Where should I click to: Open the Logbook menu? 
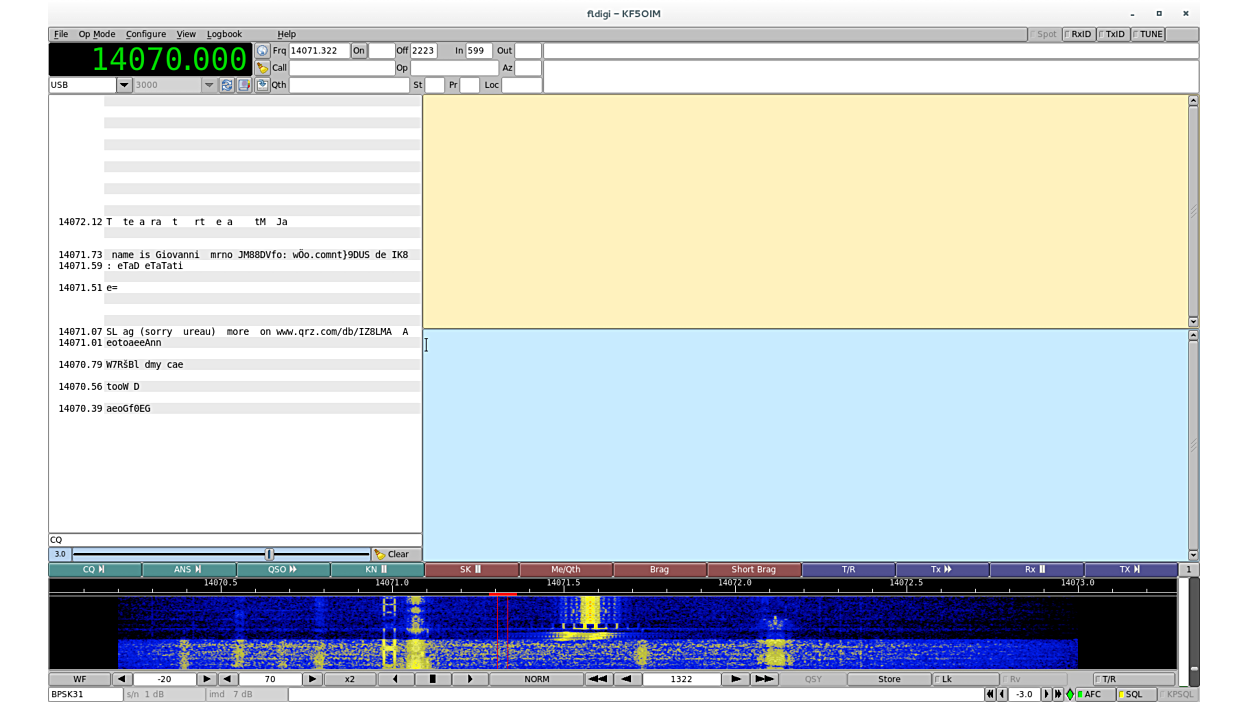[224, 34]
